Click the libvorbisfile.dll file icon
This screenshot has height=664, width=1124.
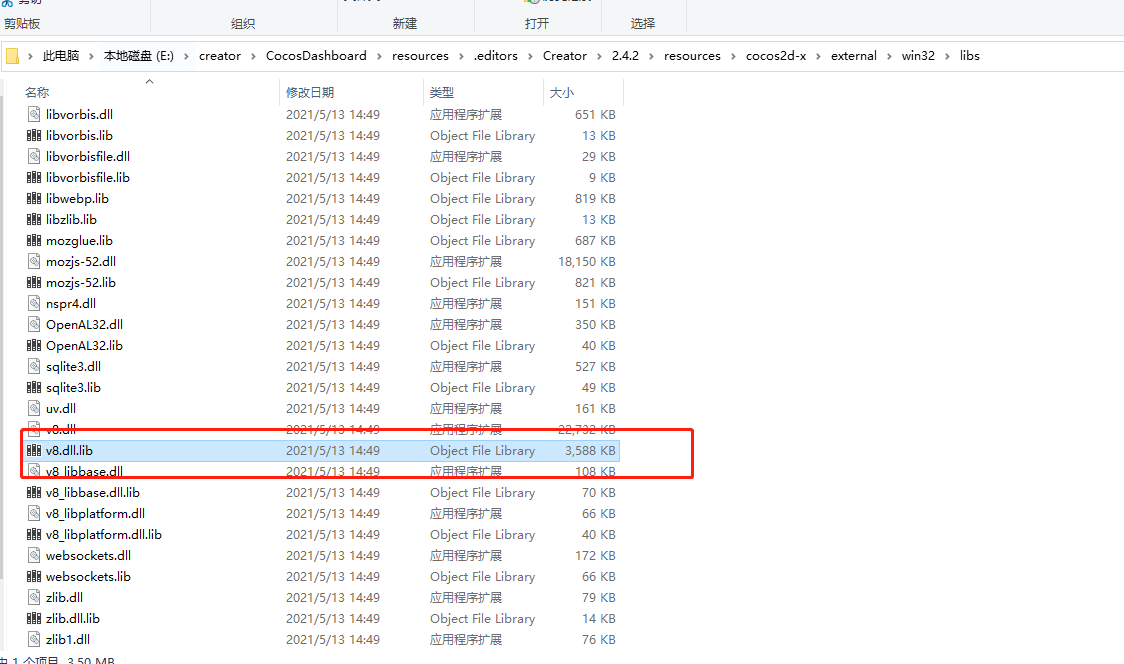point(34,156)
